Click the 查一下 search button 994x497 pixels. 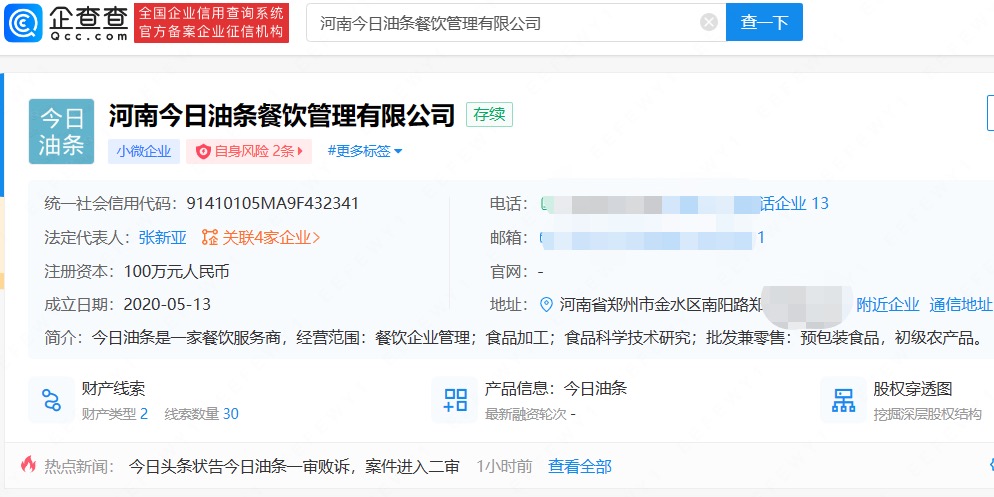click(x=764, y=22)
